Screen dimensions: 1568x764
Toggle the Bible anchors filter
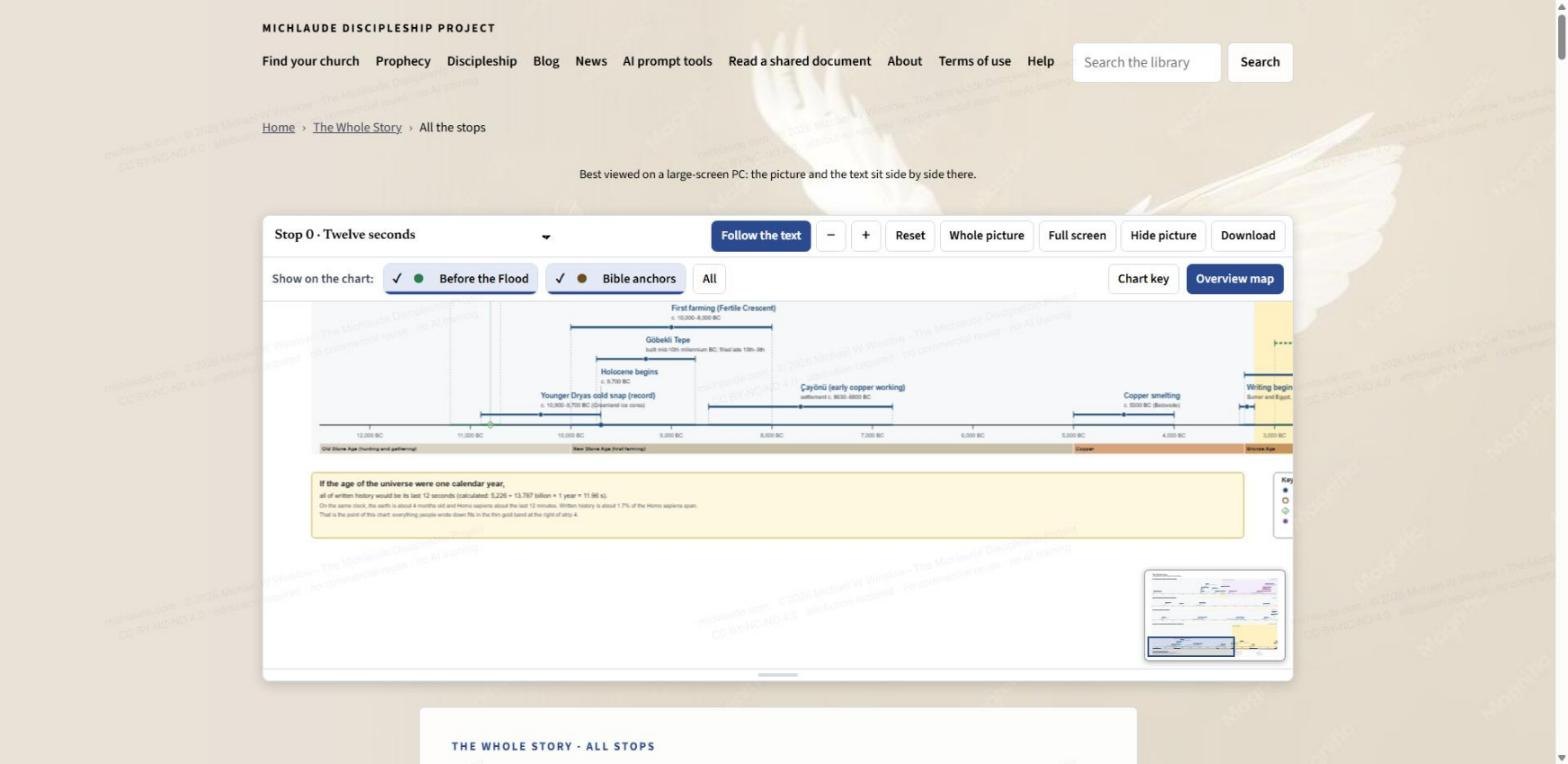(616, 279)
